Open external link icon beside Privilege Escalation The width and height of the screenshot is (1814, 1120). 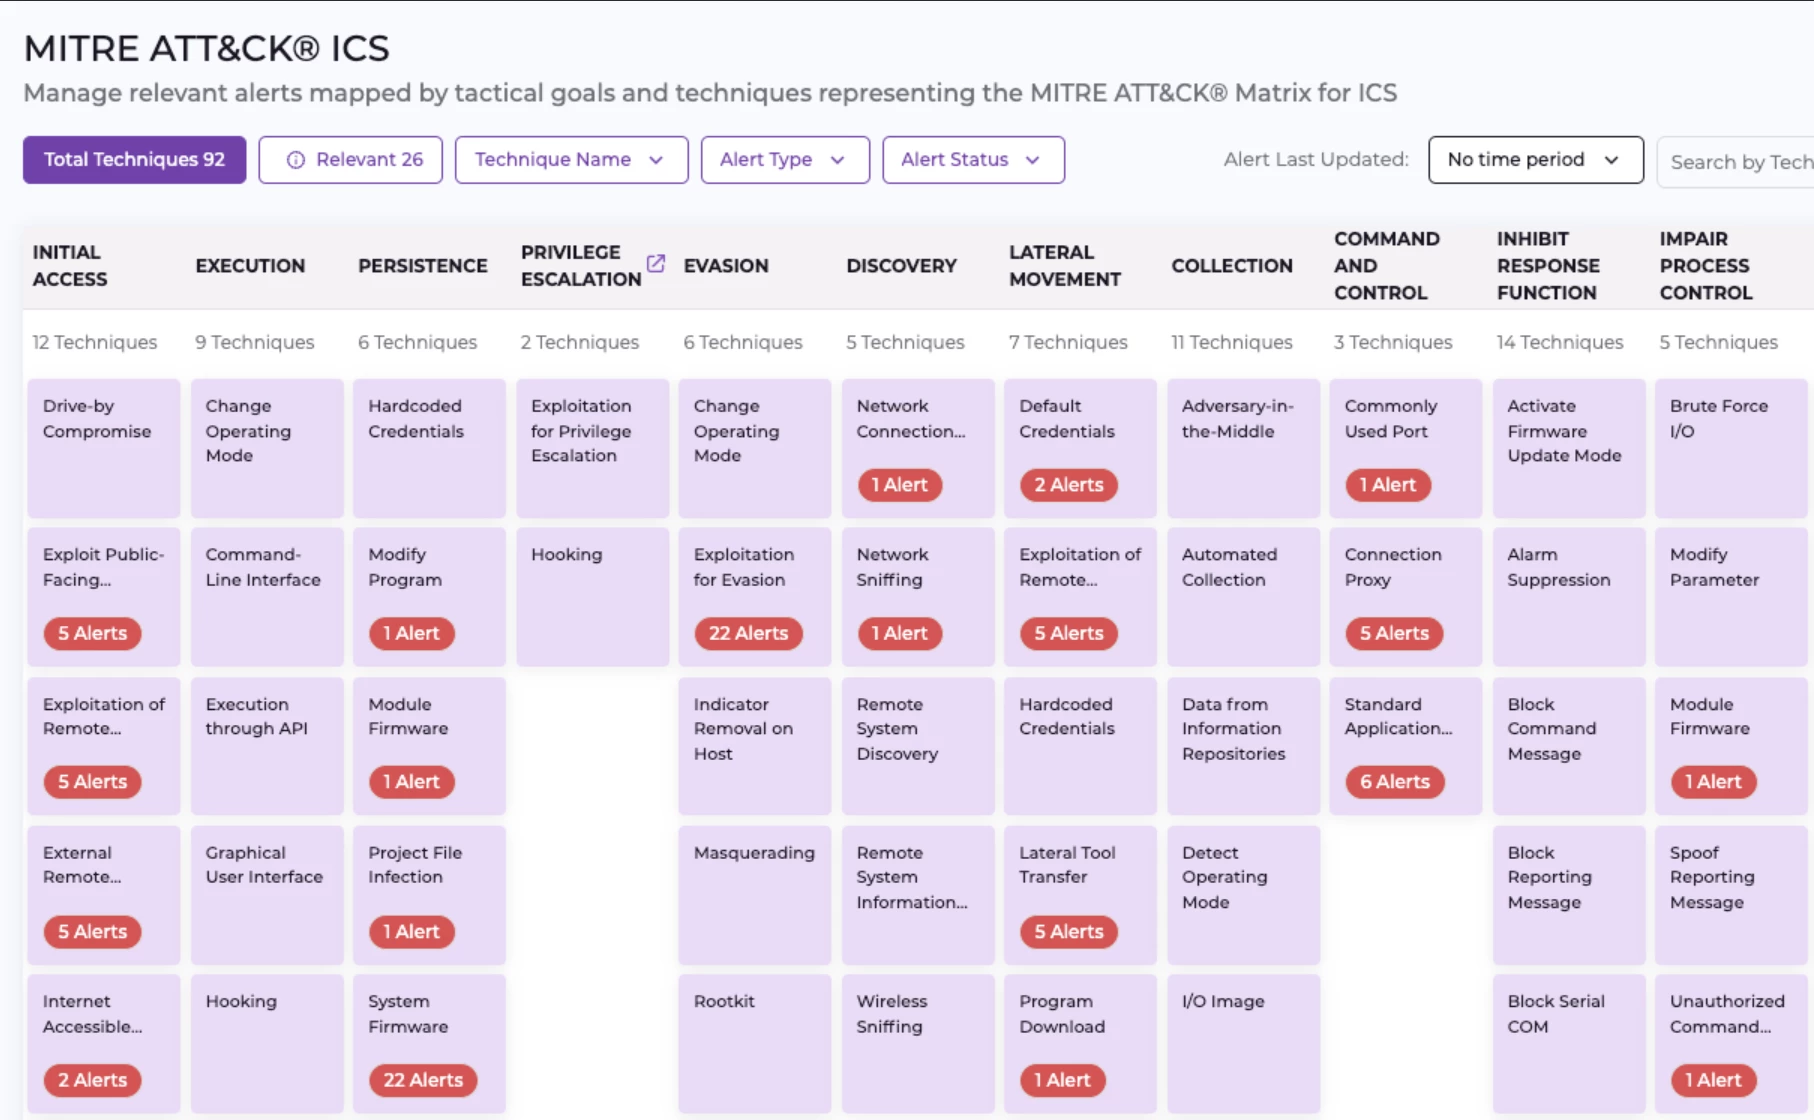pos(656,263)
